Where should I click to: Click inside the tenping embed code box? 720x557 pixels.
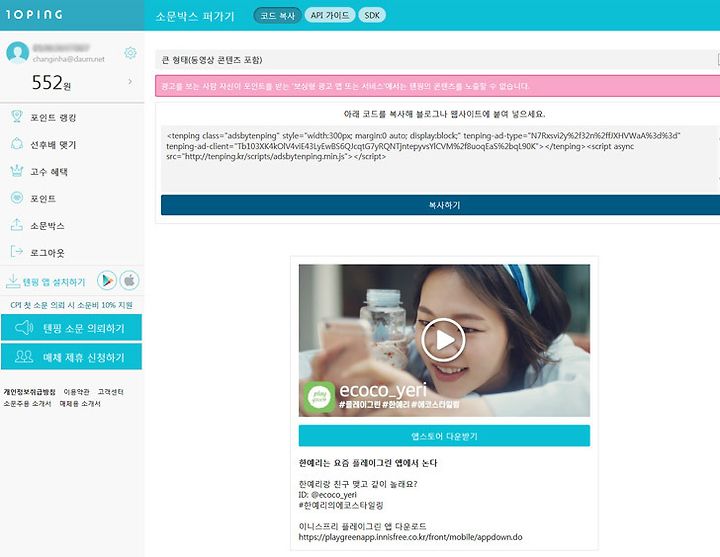tap(440, 158)
